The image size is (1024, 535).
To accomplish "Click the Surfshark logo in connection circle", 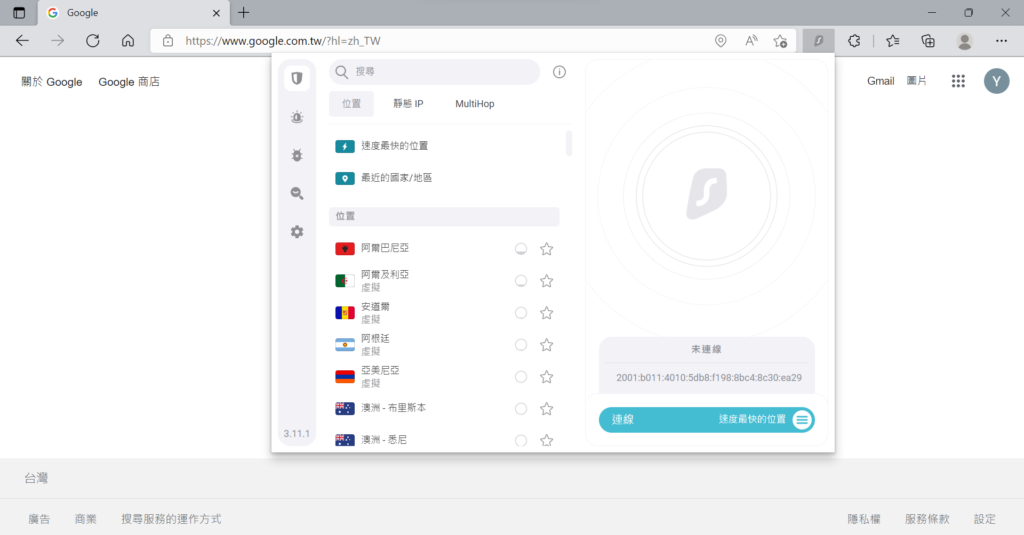I will [x=707, y=194].
